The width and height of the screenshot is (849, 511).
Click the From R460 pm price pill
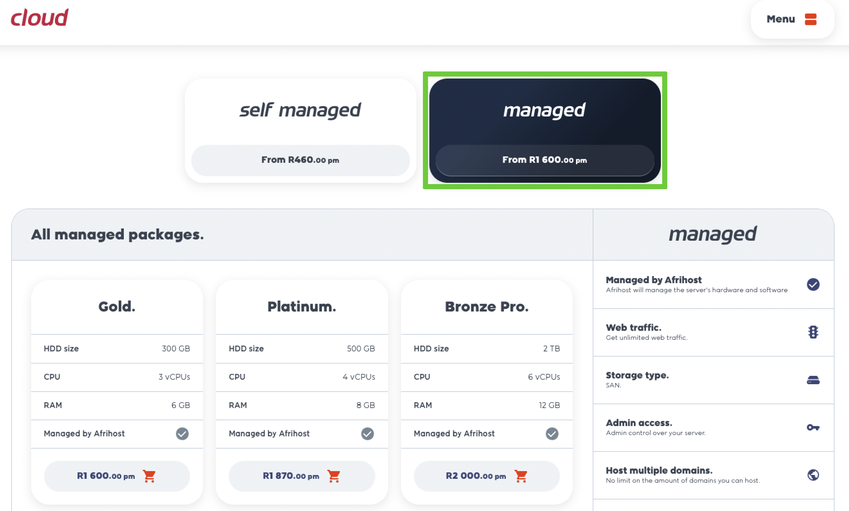pyautogui.click(x=300, y=160)
